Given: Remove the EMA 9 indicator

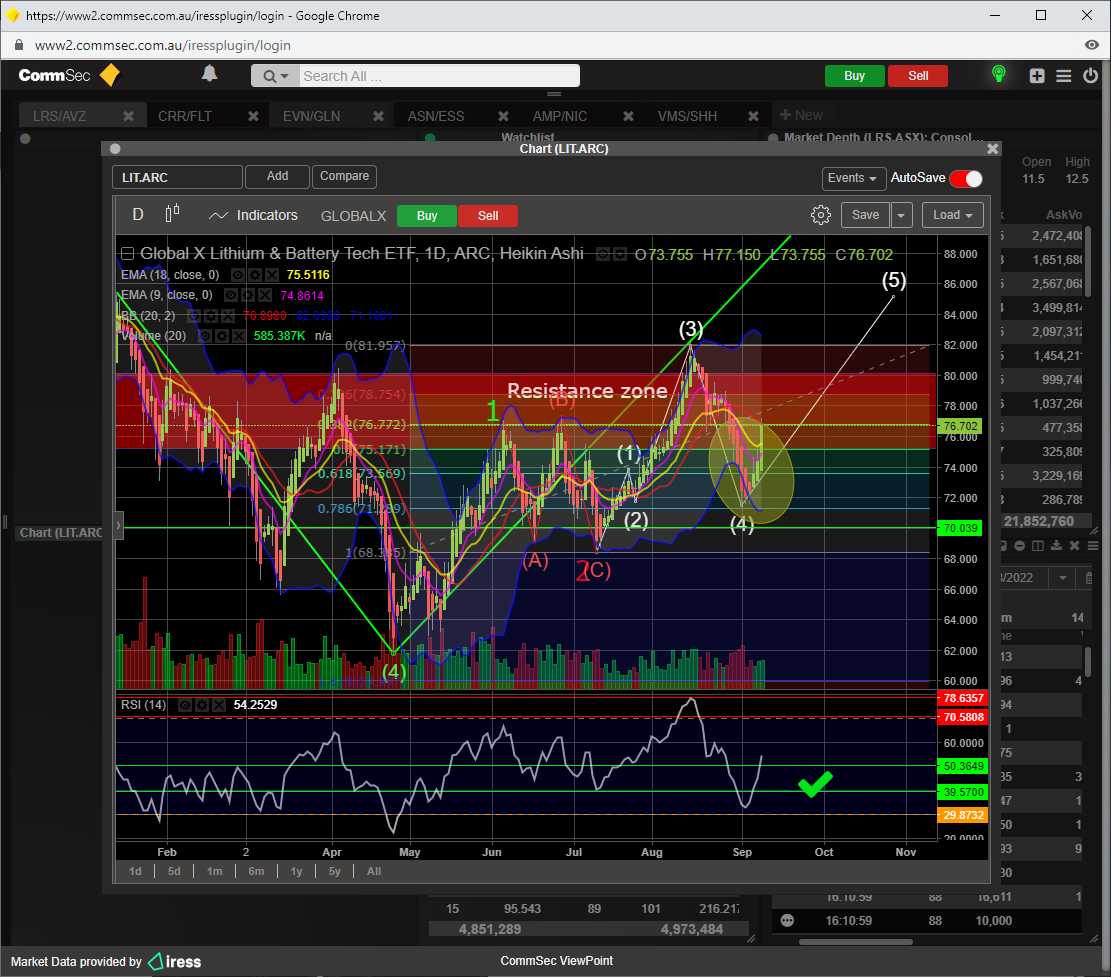Looking at the screenshot, I should pos(264,295).
